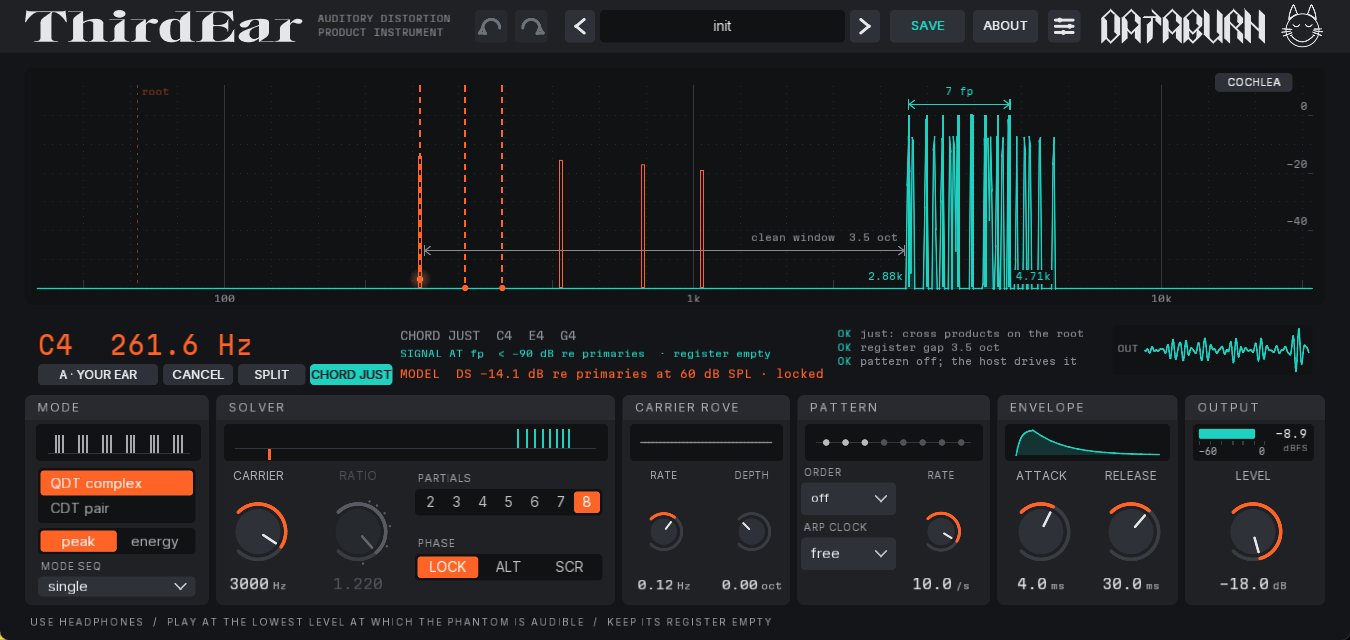Viewport: 1350px width, 640px height.
Task: Go to next preset with right chevron
Action: pos(865,26)
